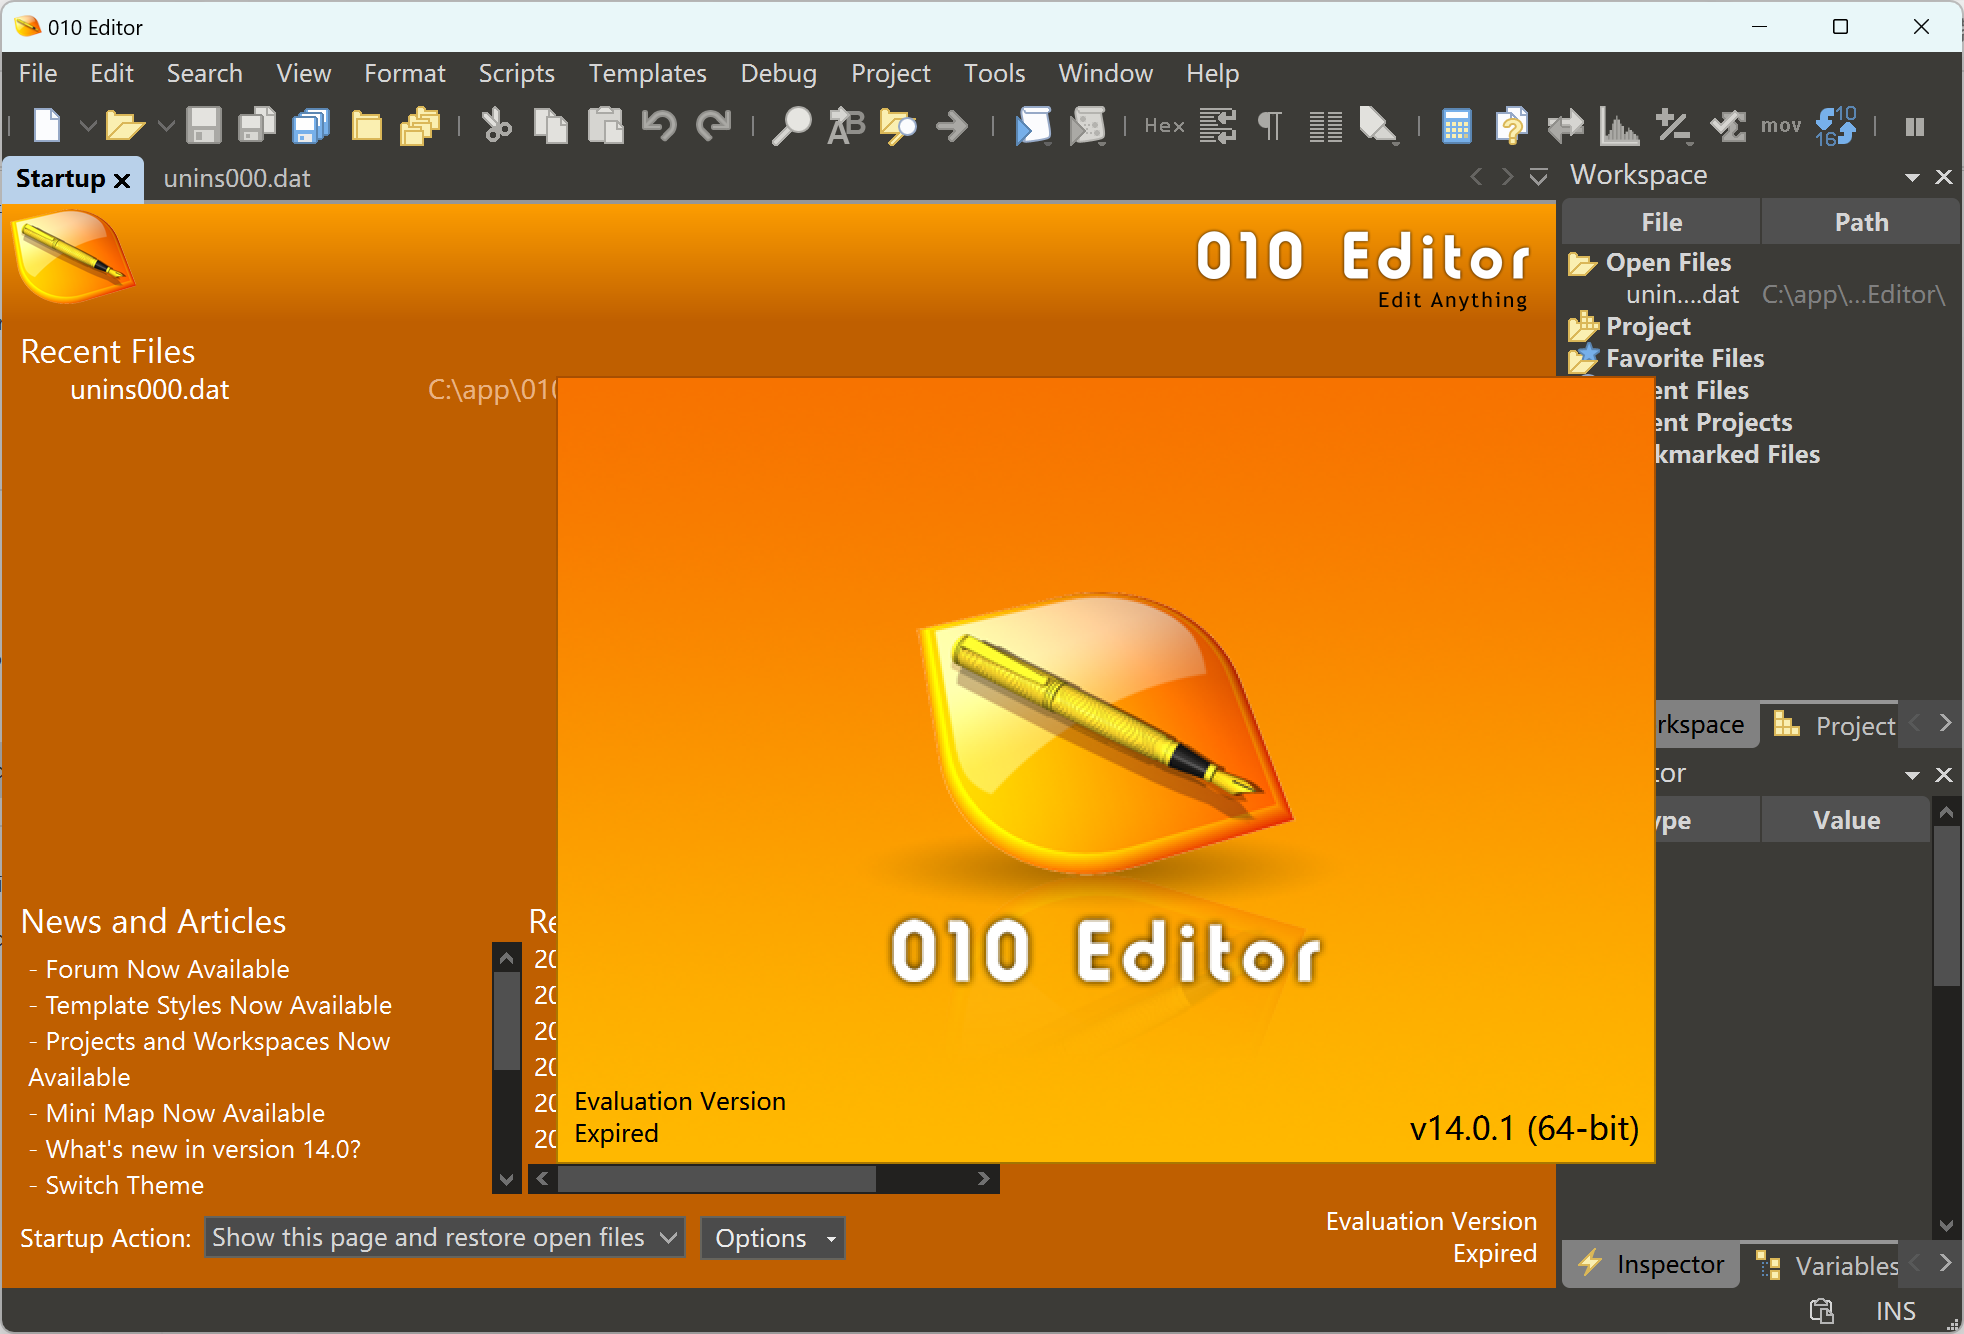Viewport: 1964px width, 1334px height.
Task: Click the Run Script icon
Action: click(x=1033, y=126)
